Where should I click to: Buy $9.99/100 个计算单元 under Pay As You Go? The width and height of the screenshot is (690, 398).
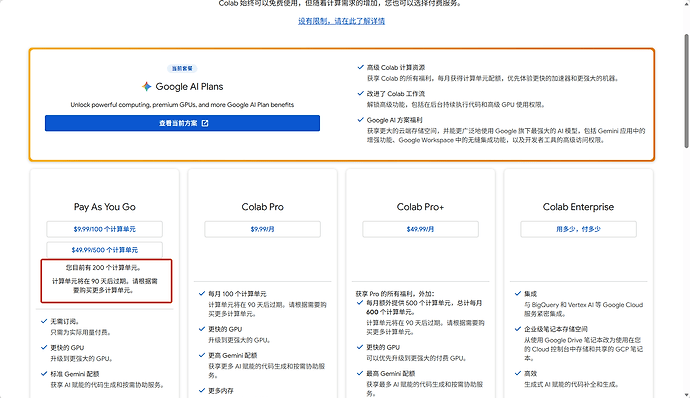[105, 229]
